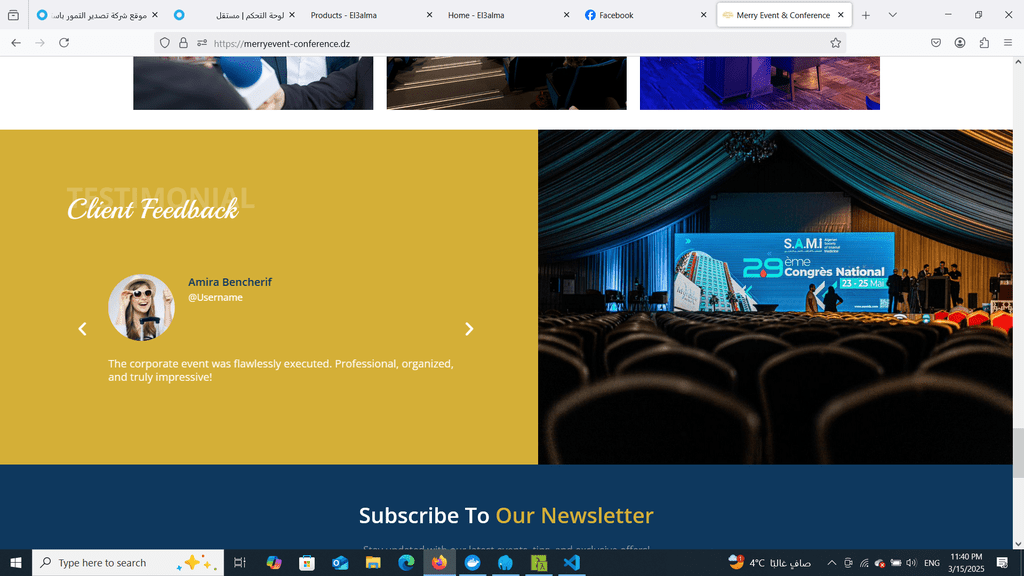Open Microsoft Store from taskbar

[307, 562]
